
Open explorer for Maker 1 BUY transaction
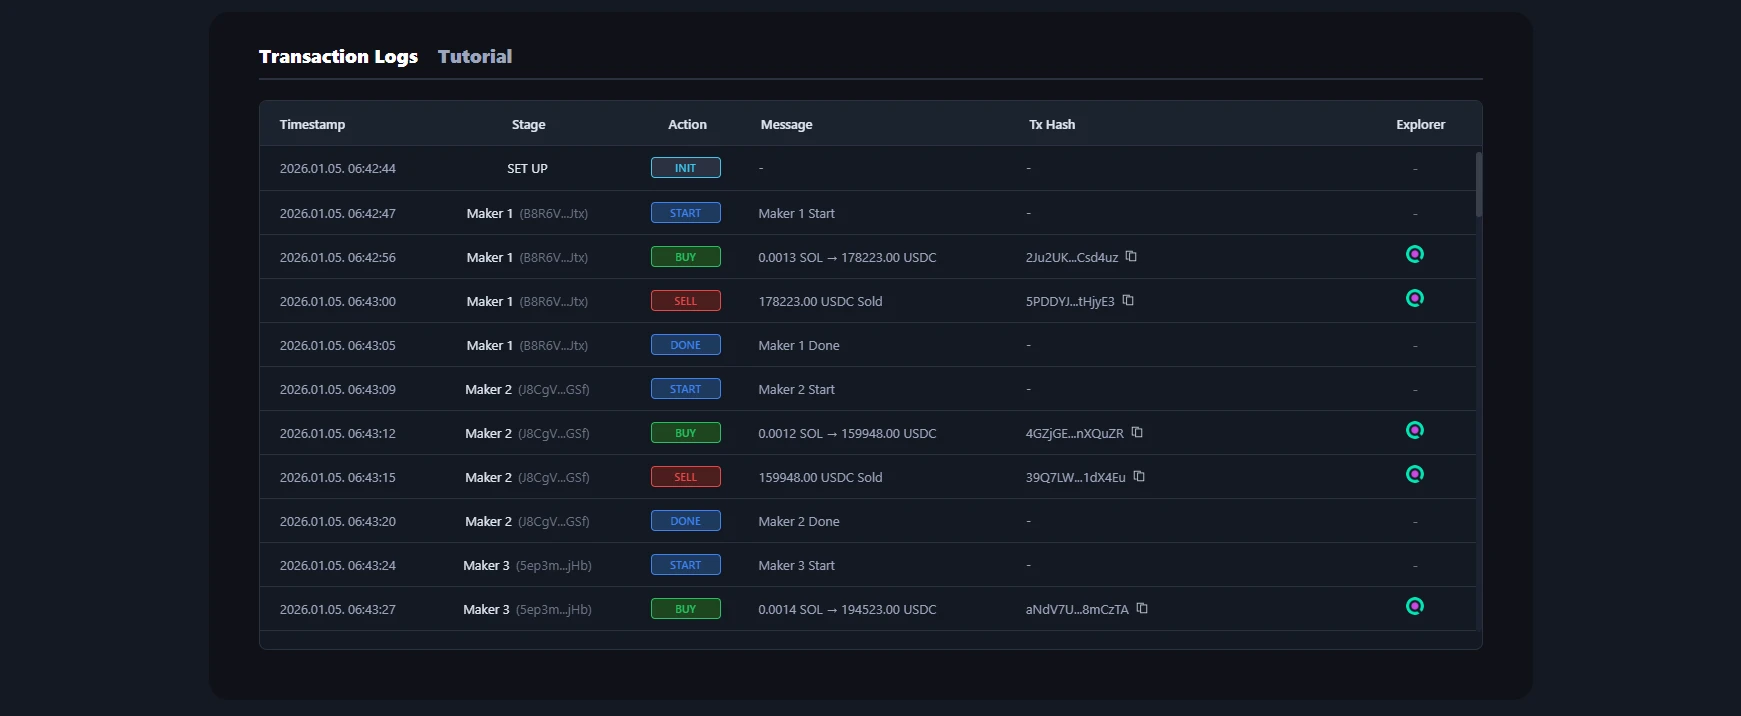1414,254
